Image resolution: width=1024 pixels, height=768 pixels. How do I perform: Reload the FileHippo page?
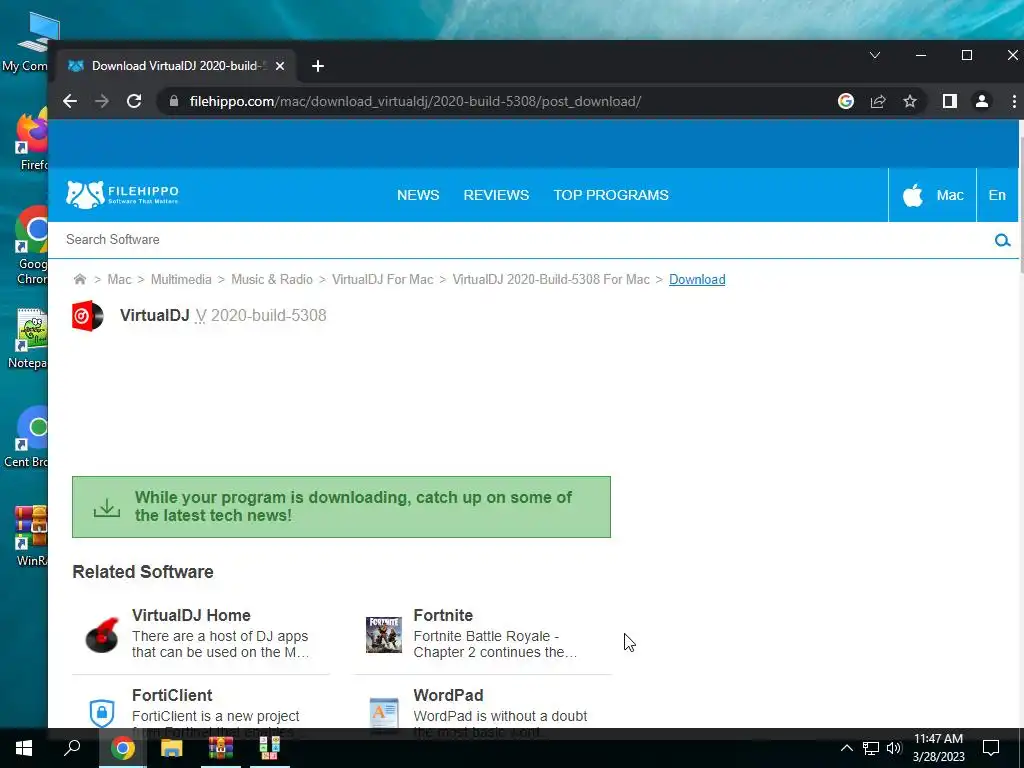tap(134, 101)
